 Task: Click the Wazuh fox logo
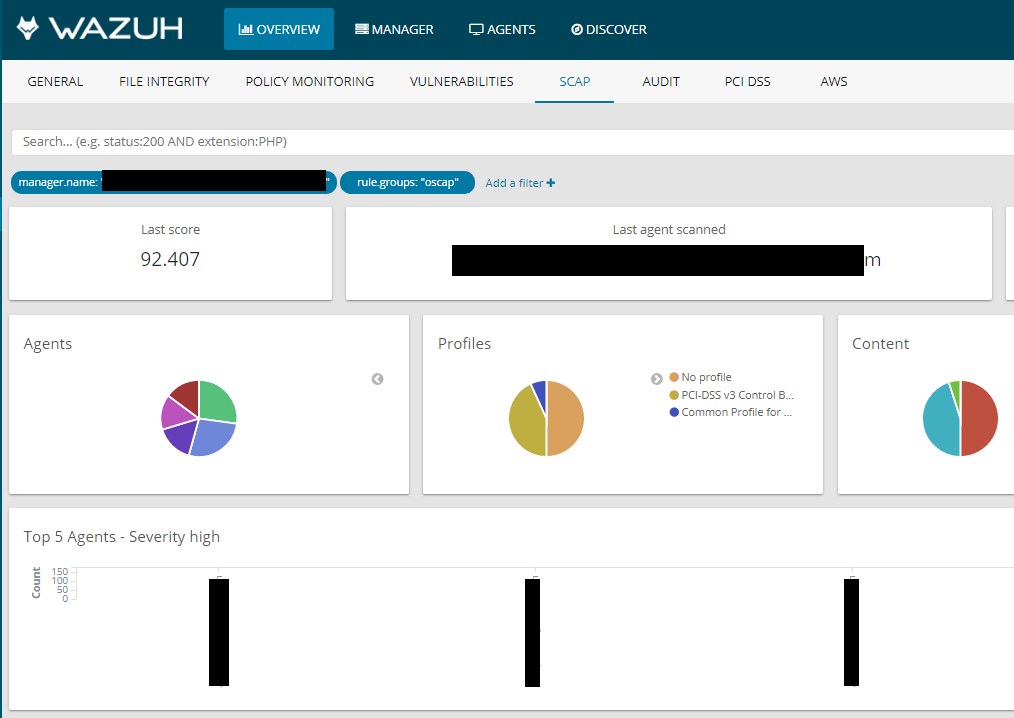(x=29, y=28)
